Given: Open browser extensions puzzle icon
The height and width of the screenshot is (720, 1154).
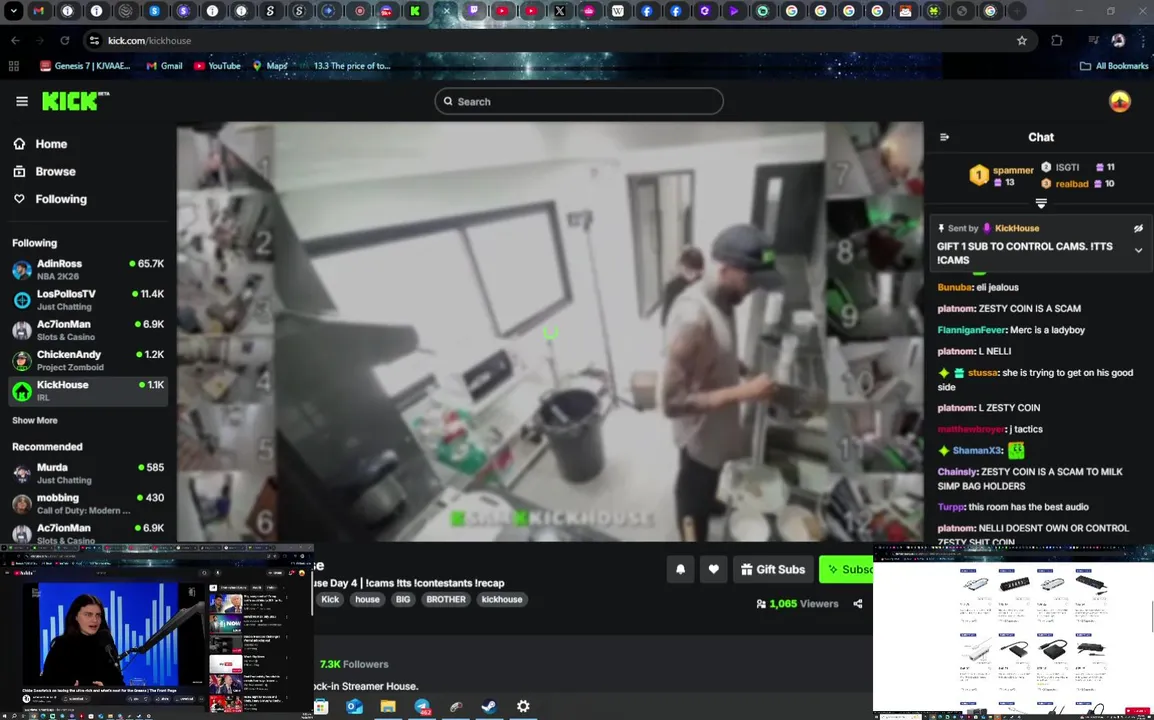Looking at the screenshot, I should tap(1057, 40).
